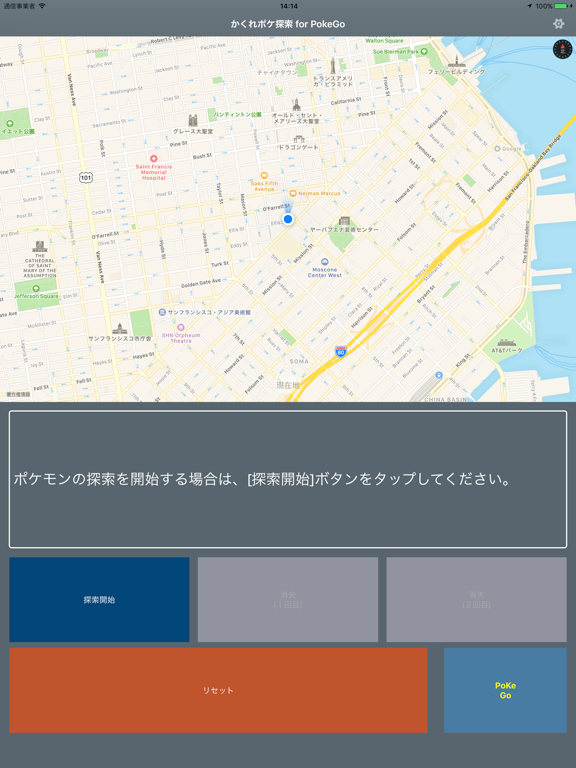The image size is (576, 768).
Task: Select the SHN Orpheum Theatre marker
Action: tap(181, 327)
